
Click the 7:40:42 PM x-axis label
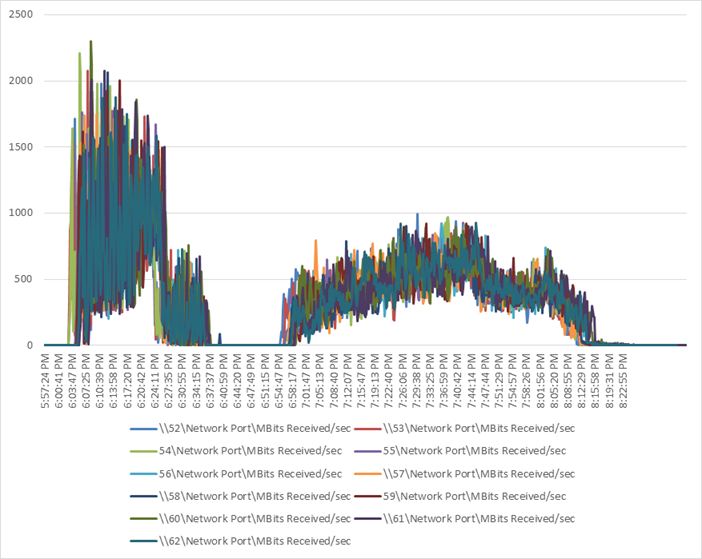[x=458, y=381]
